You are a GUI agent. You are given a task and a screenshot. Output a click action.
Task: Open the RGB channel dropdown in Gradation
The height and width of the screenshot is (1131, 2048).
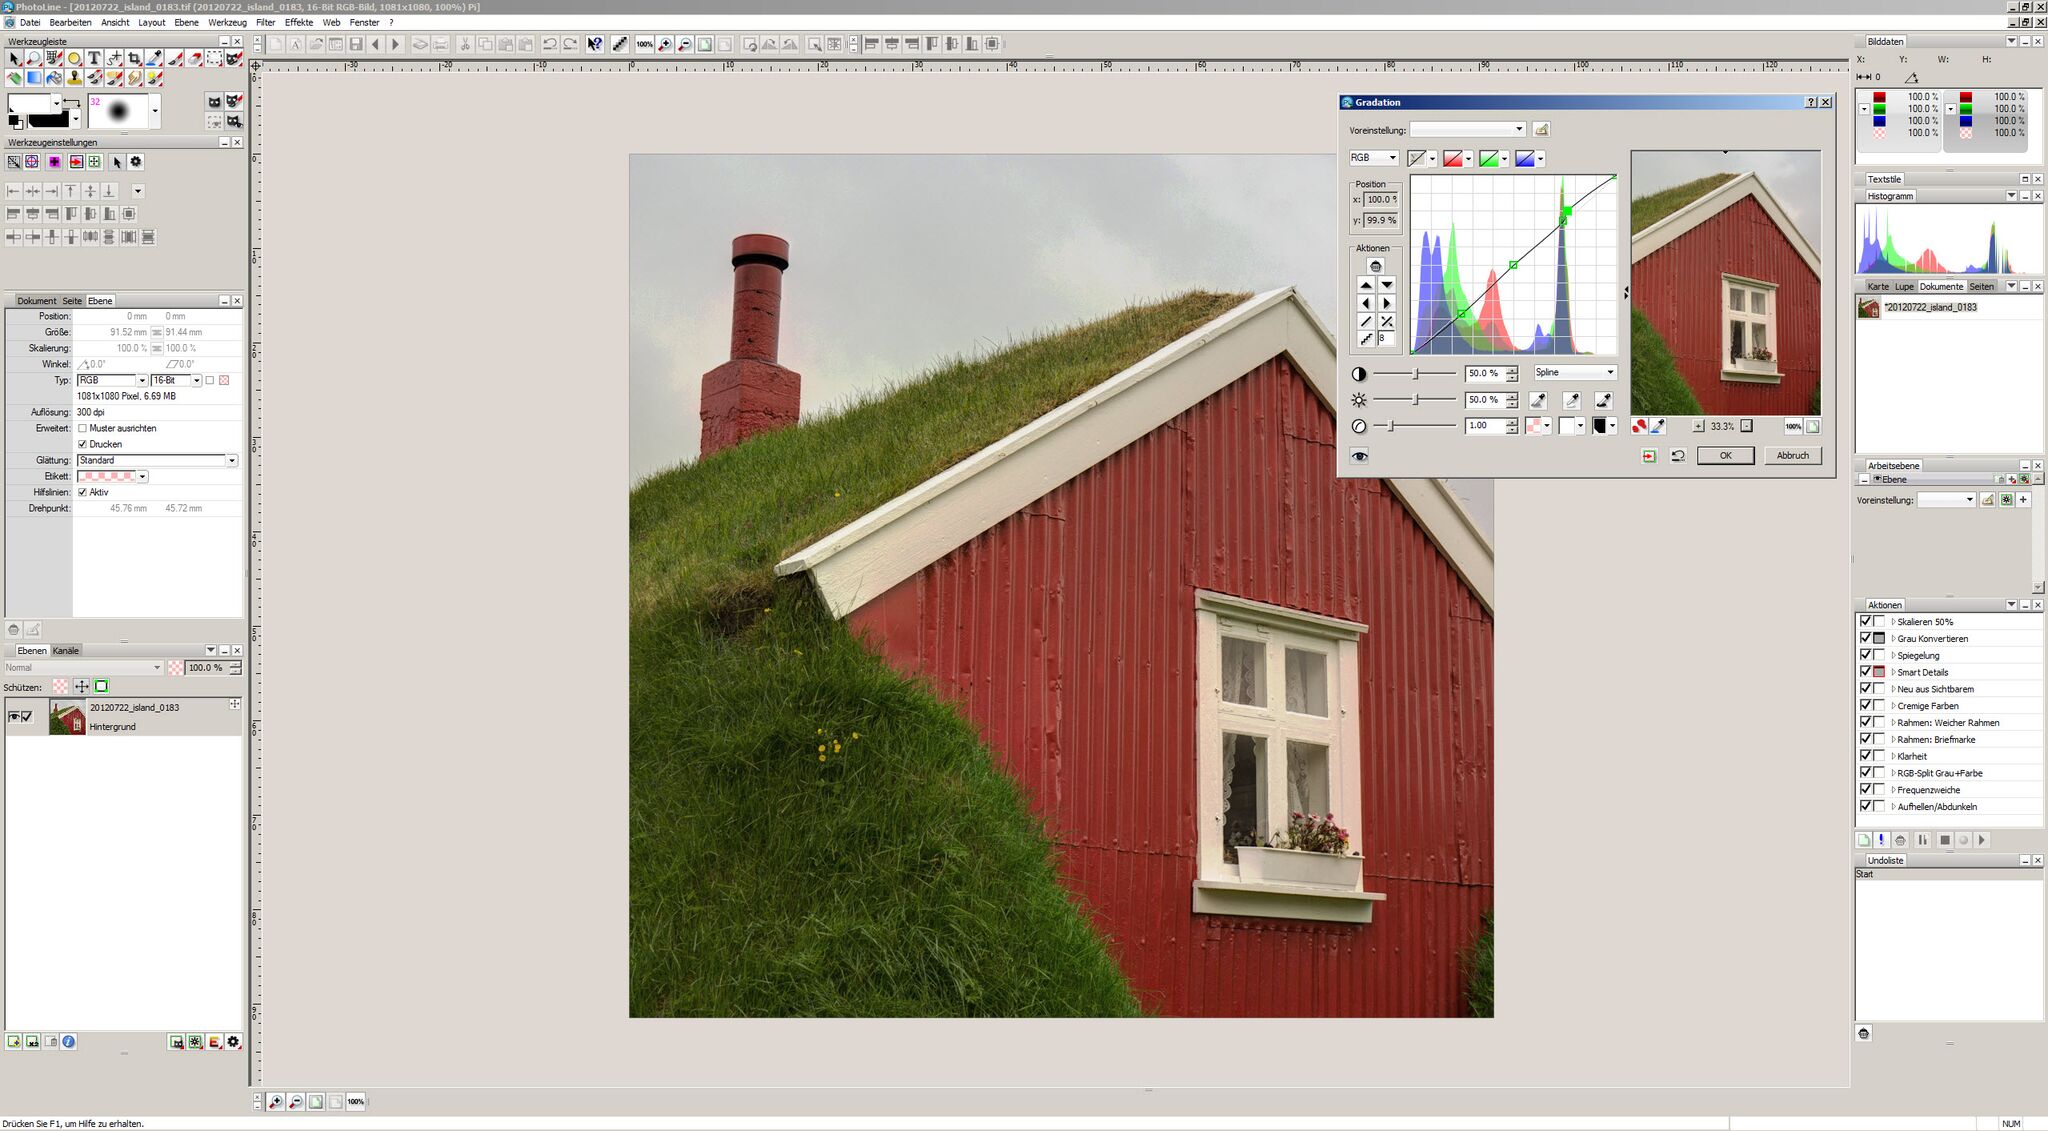coord(1374,157)
